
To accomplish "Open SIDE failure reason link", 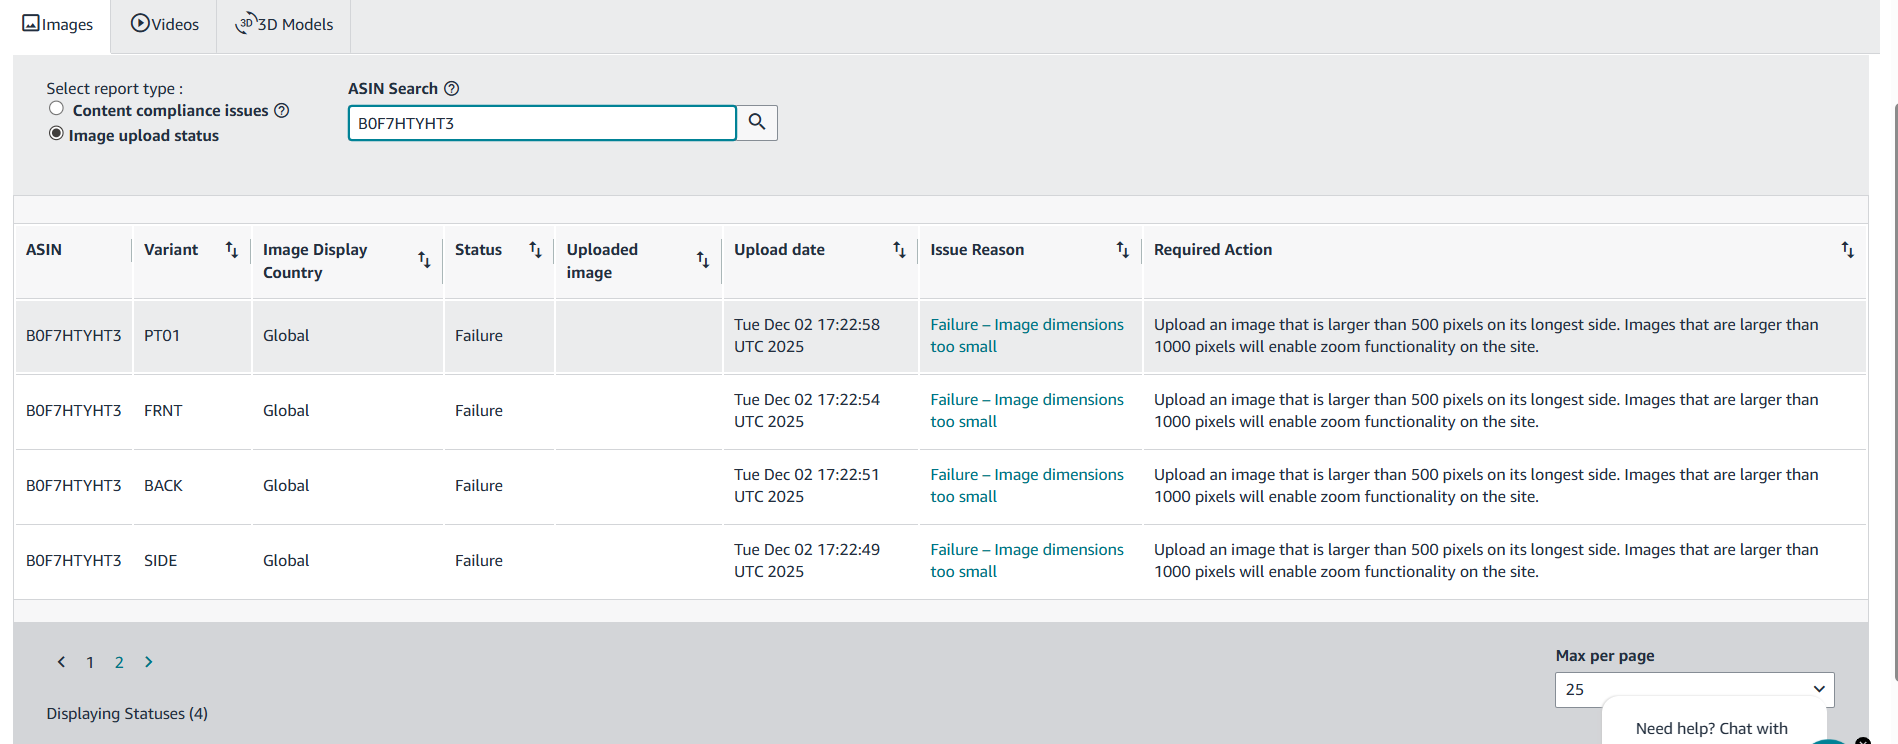I will pyautogui.click(x=1027, y=561).
